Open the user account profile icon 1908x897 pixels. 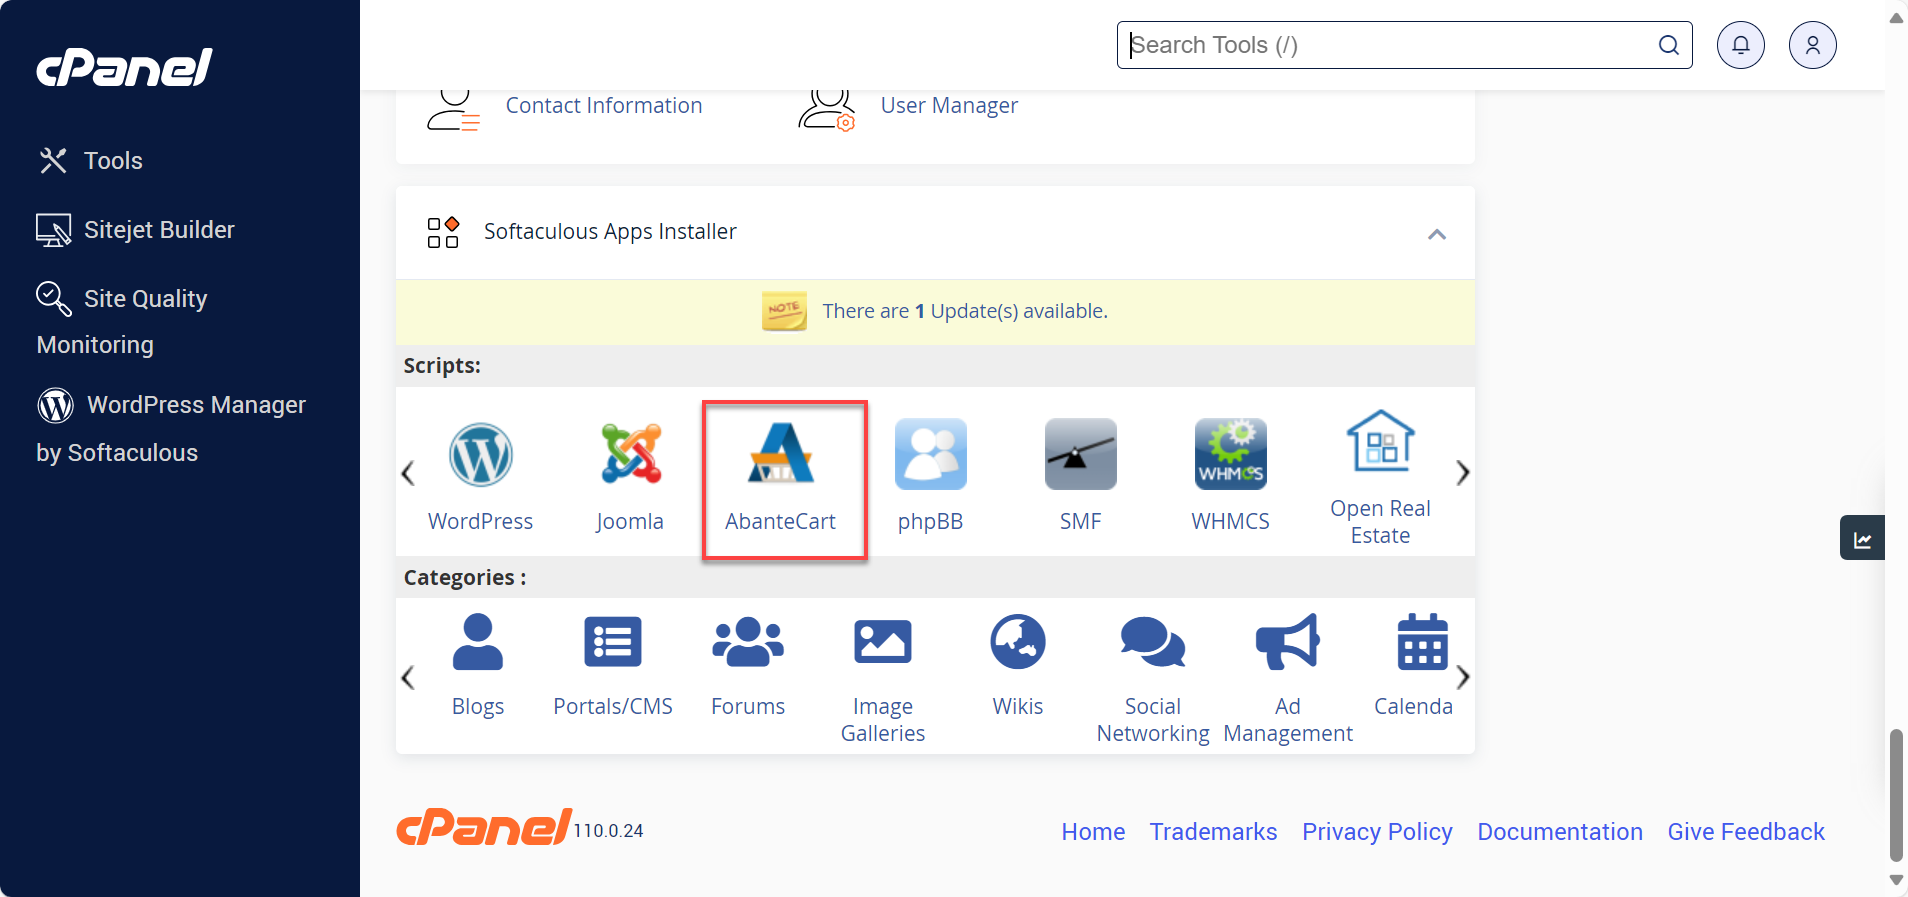coord(1812,45)
